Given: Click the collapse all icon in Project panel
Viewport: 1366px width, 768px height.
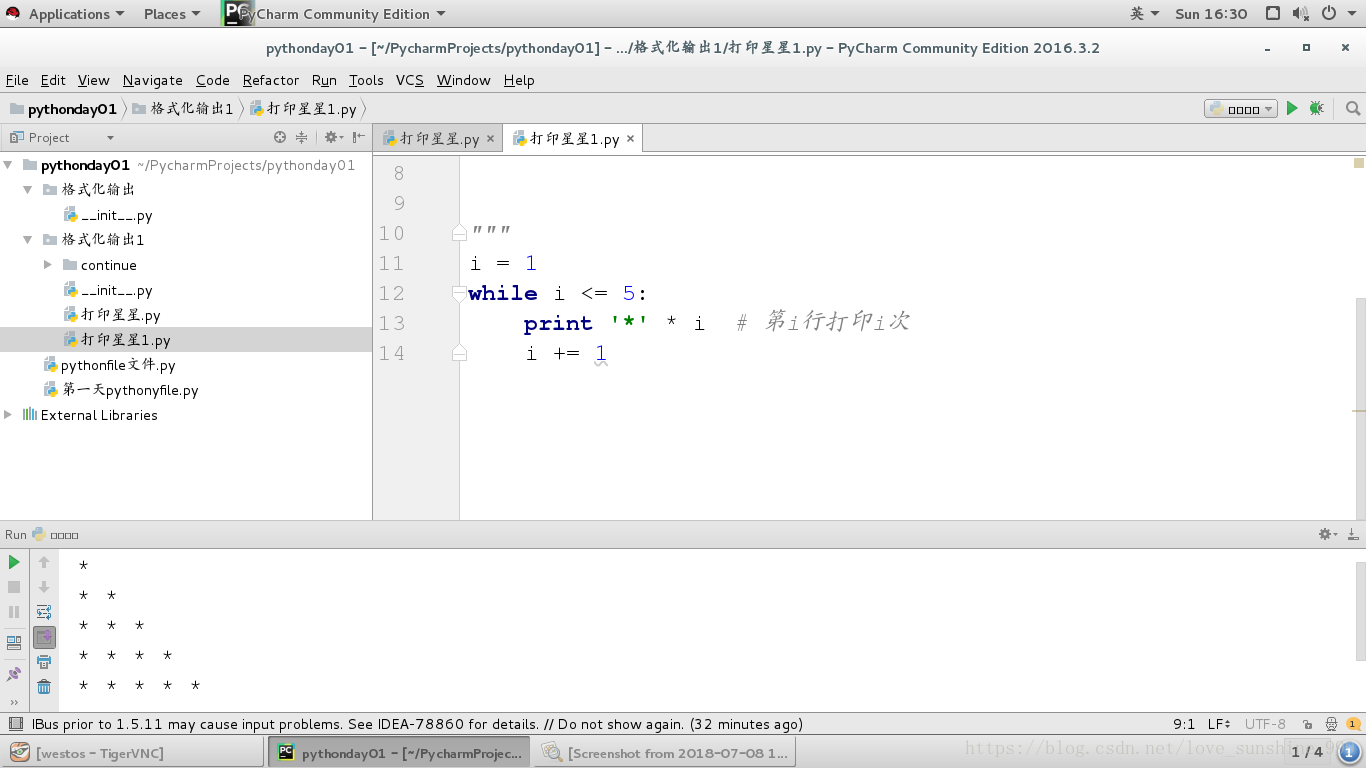Looking at the screenshot, I should (x=301, y=137).
